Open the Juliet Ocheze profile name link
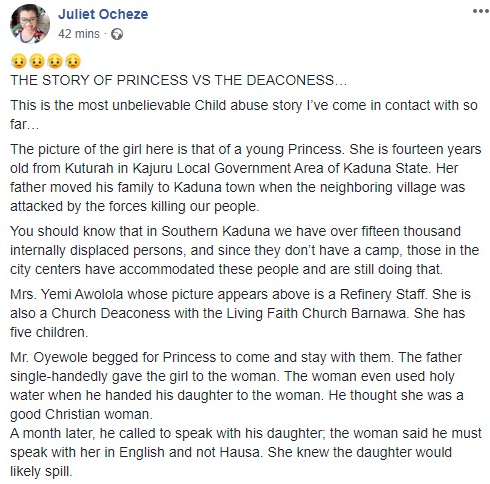The image size is (490, 484). pos(103,14)
